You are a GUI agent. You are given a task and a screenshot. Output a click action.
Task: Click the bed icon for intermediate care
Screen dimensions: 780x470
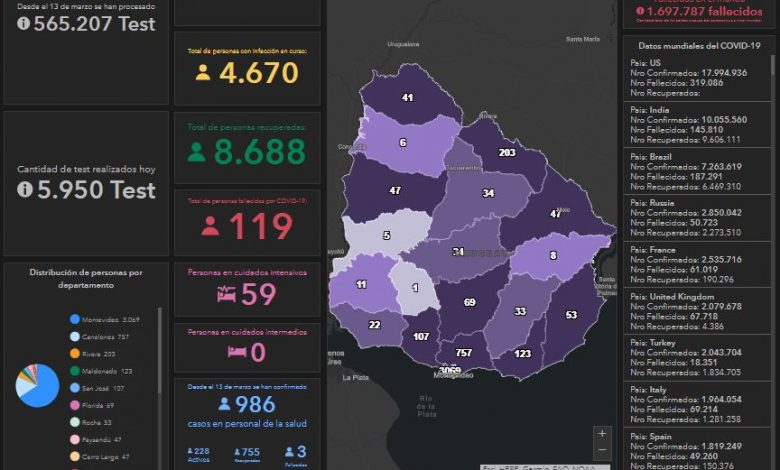pyautogui.click(x=237, y=352)
